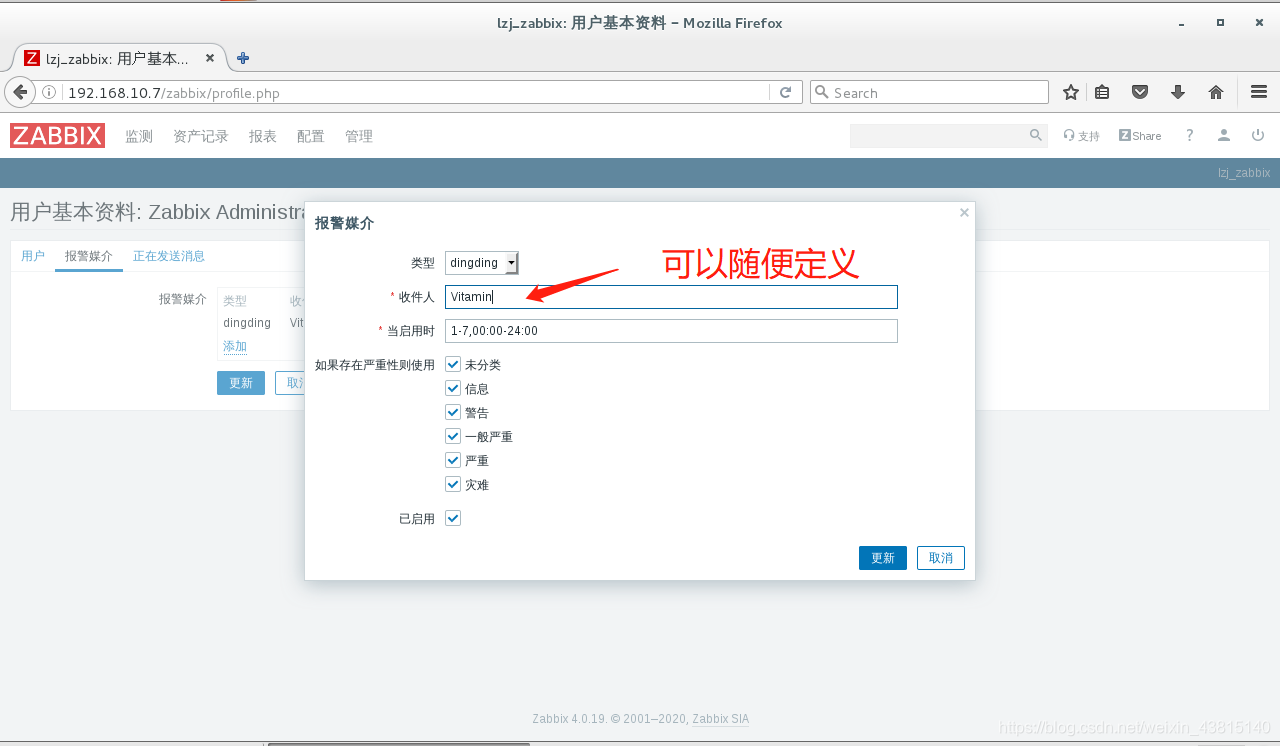Open user profile person icon

tap(1223, 135)
